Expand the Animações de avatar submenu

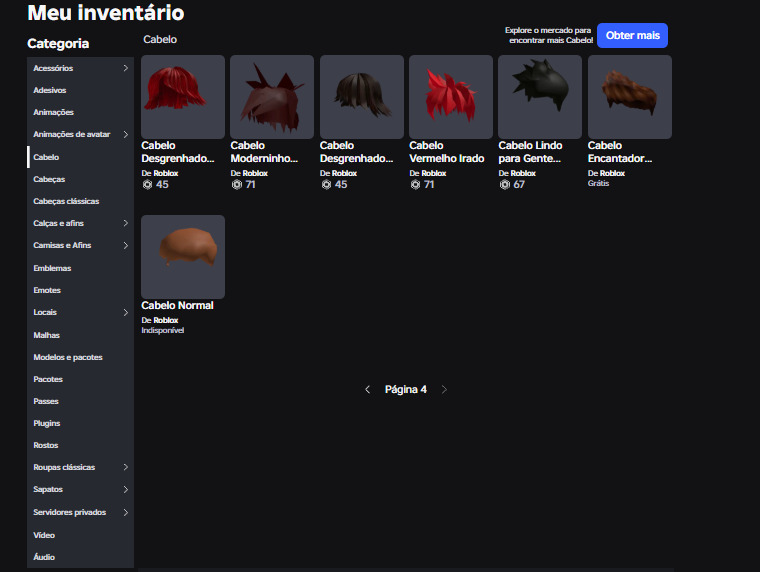[125, 135]
